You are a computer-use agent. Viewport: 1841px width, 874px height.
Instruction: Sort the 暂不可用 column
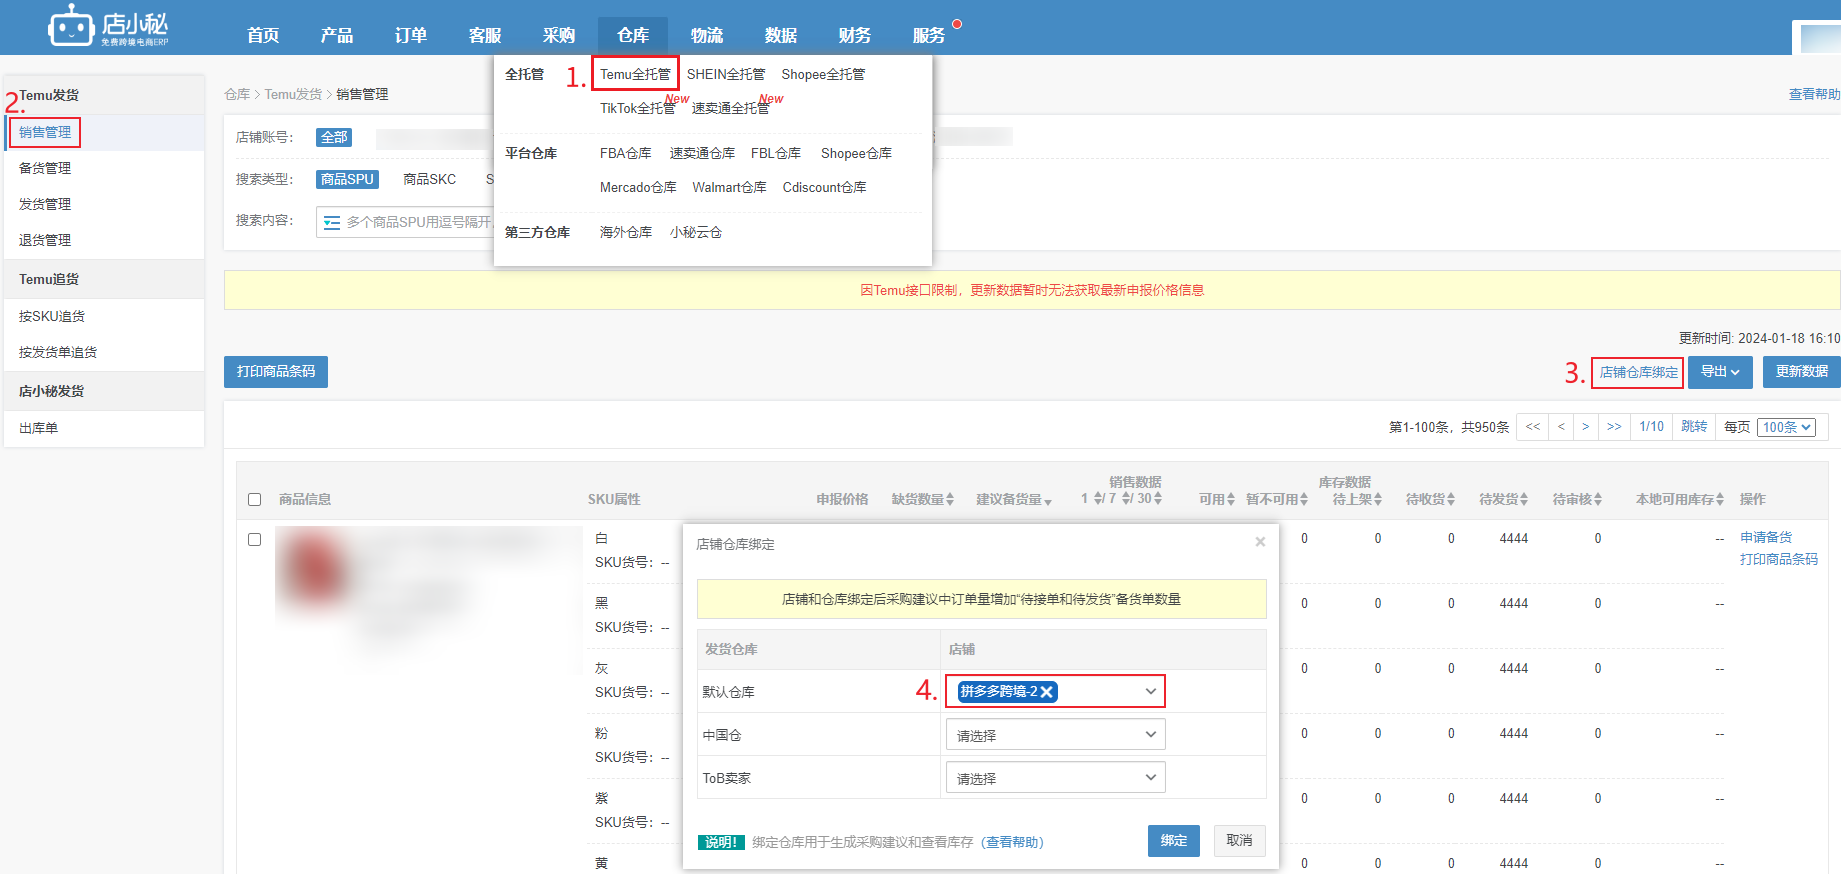[1304, 499]
